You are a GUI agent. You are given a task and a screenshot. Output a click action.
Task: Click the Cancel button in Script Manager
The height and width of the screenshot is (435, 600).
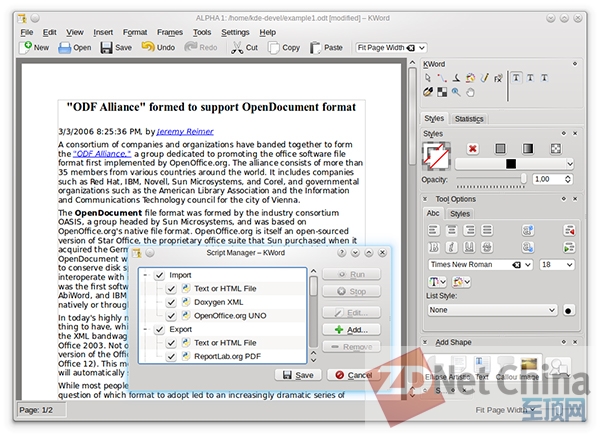[354, 375]
